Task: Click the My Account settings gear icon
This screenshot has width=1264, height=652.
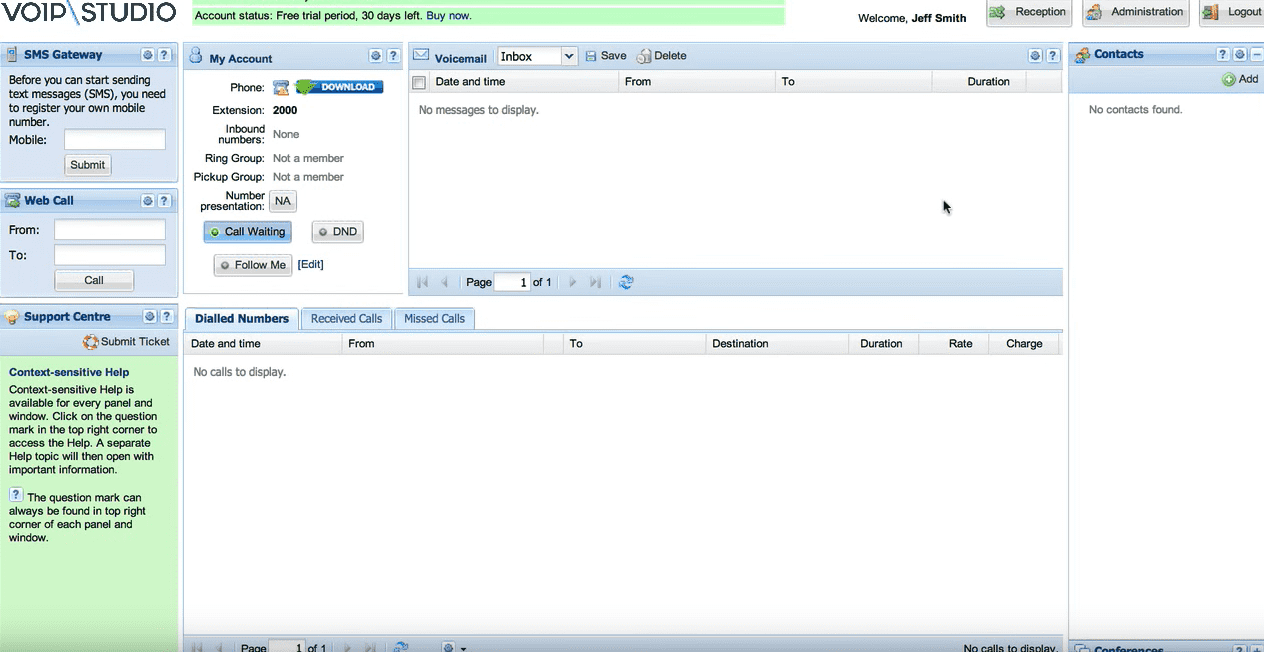Action: (376, 56)
